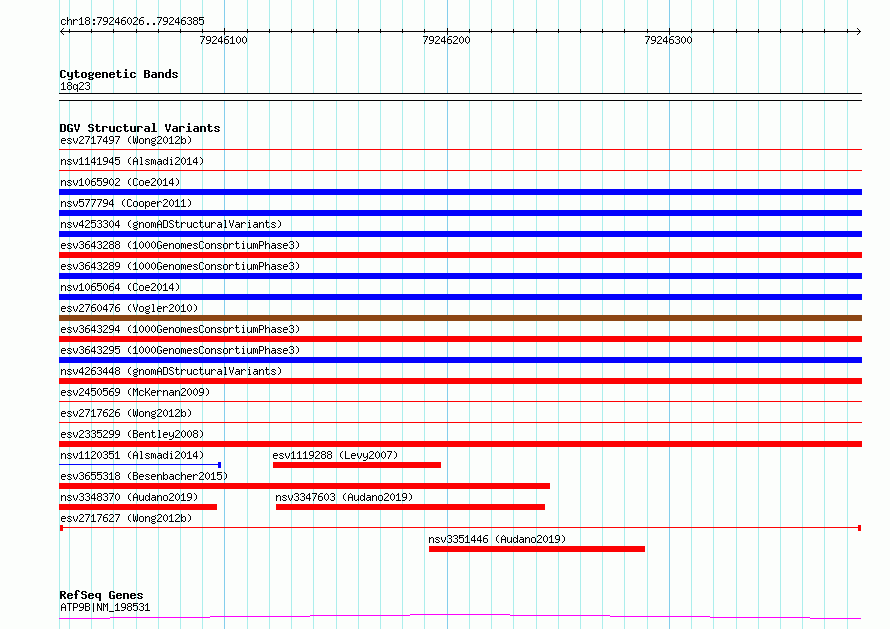The width and height of the screenshot is (890, 629).
Task: Click the red bar under nsv3347603
Action: point(410,507)
